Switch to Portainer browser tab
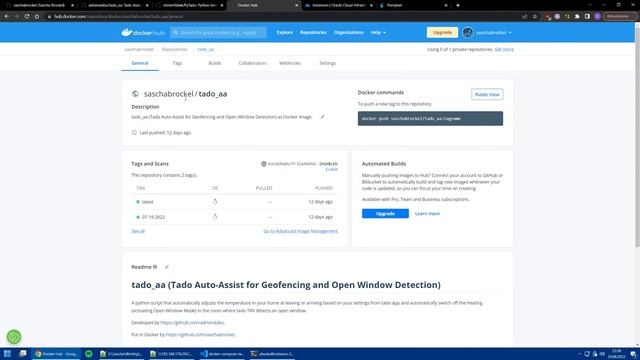 point(412,5)
